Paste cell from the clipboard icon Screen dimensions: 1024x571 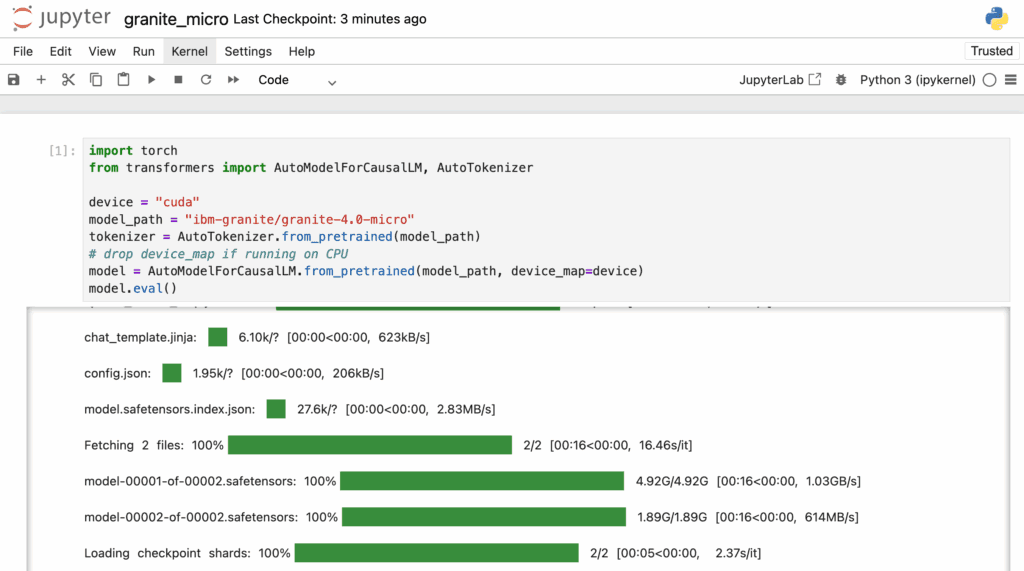[123, 80]
